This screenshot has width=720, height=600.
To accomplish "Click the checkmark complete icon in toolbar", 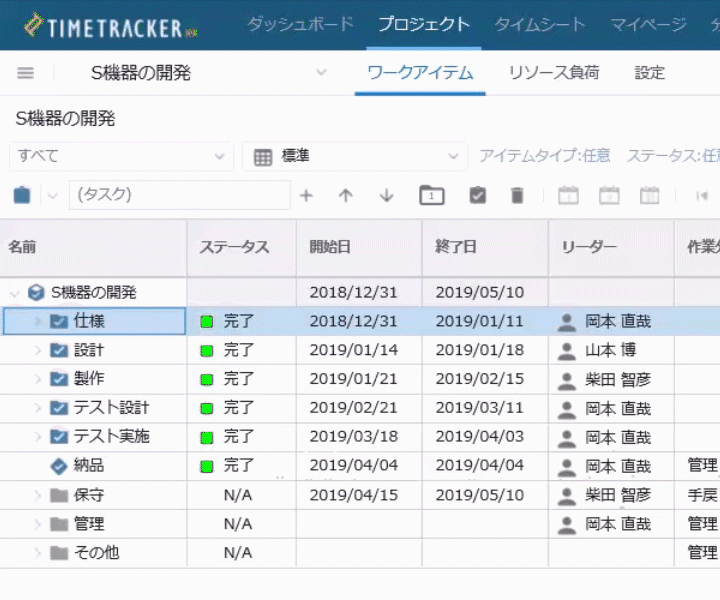I will pyautogui.click(x=477, y=195).
